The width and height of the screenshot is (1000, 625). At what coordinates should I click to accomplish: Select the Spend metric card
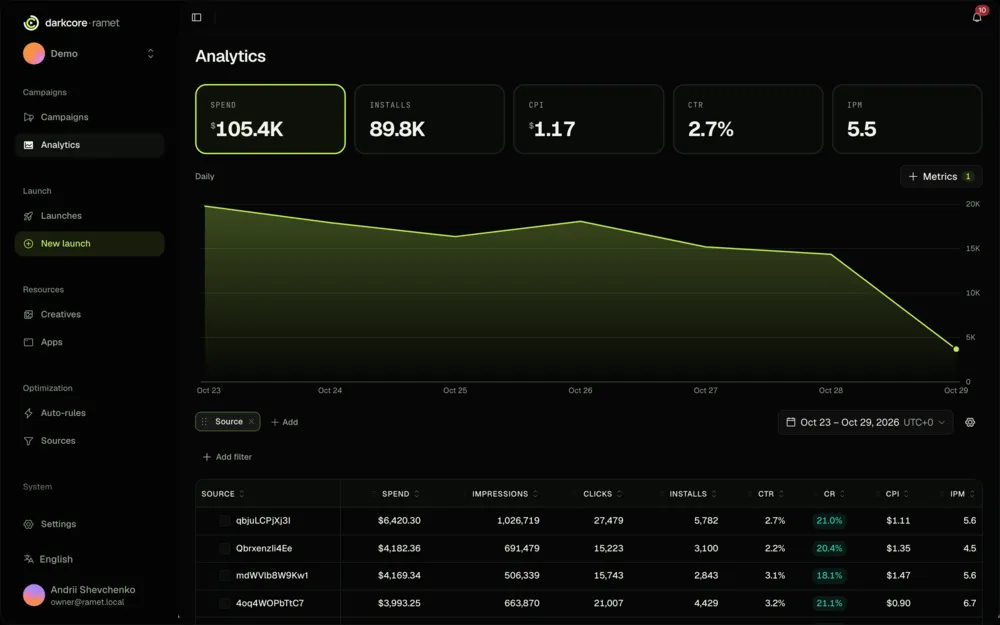click(x=270, y=119)
